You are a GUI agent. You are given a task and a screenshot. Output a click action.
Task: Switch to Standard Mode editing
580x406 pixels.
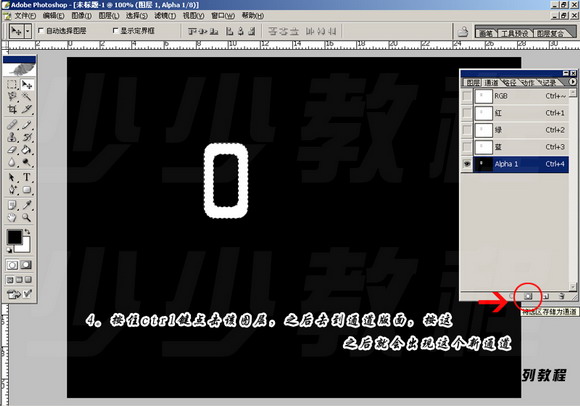tap(12, 265)
